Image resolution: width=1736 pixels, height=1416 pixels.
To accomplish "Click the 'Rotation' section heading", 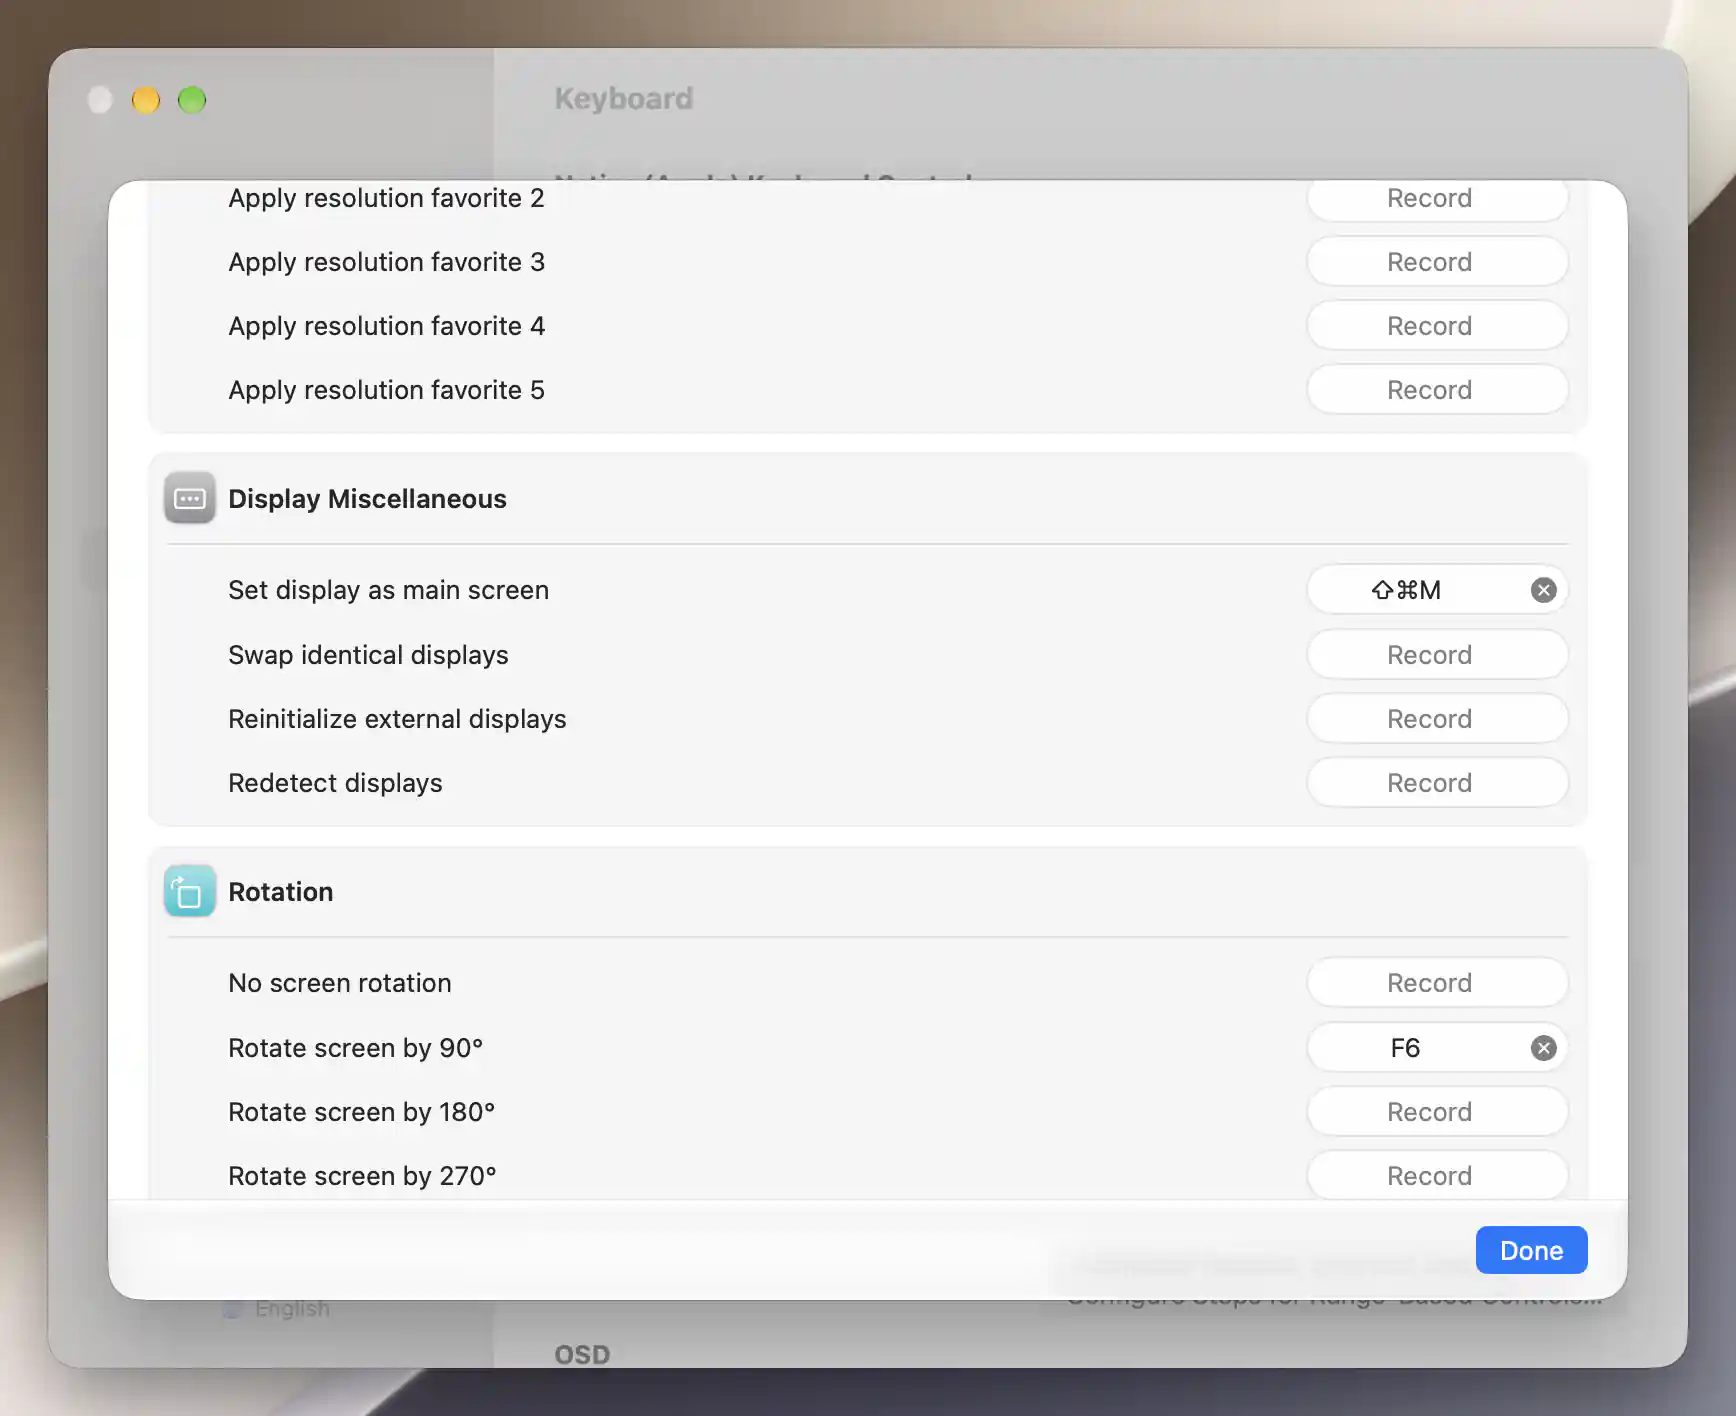I will click(280, 892).
